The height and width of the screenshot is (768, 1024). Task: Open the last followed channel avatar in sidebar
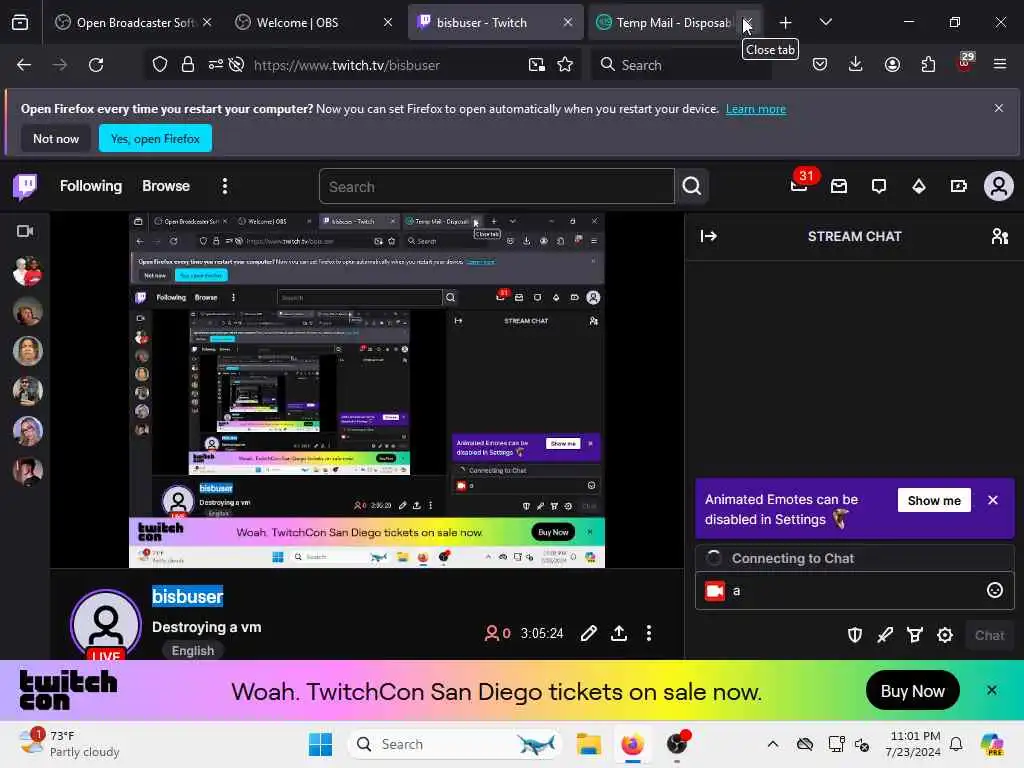(27, 471)
